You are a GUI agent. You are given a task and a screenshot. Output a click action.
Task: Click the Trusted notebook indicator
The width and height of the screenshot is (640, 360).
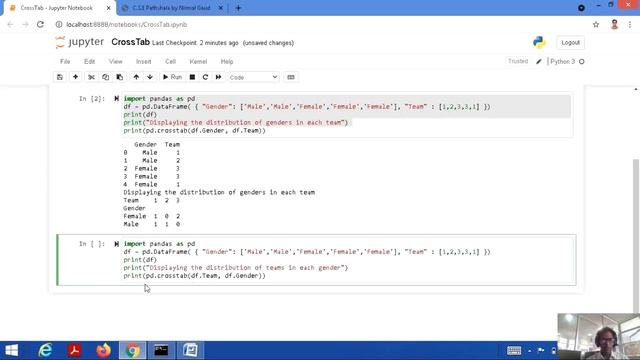(518, 61)
